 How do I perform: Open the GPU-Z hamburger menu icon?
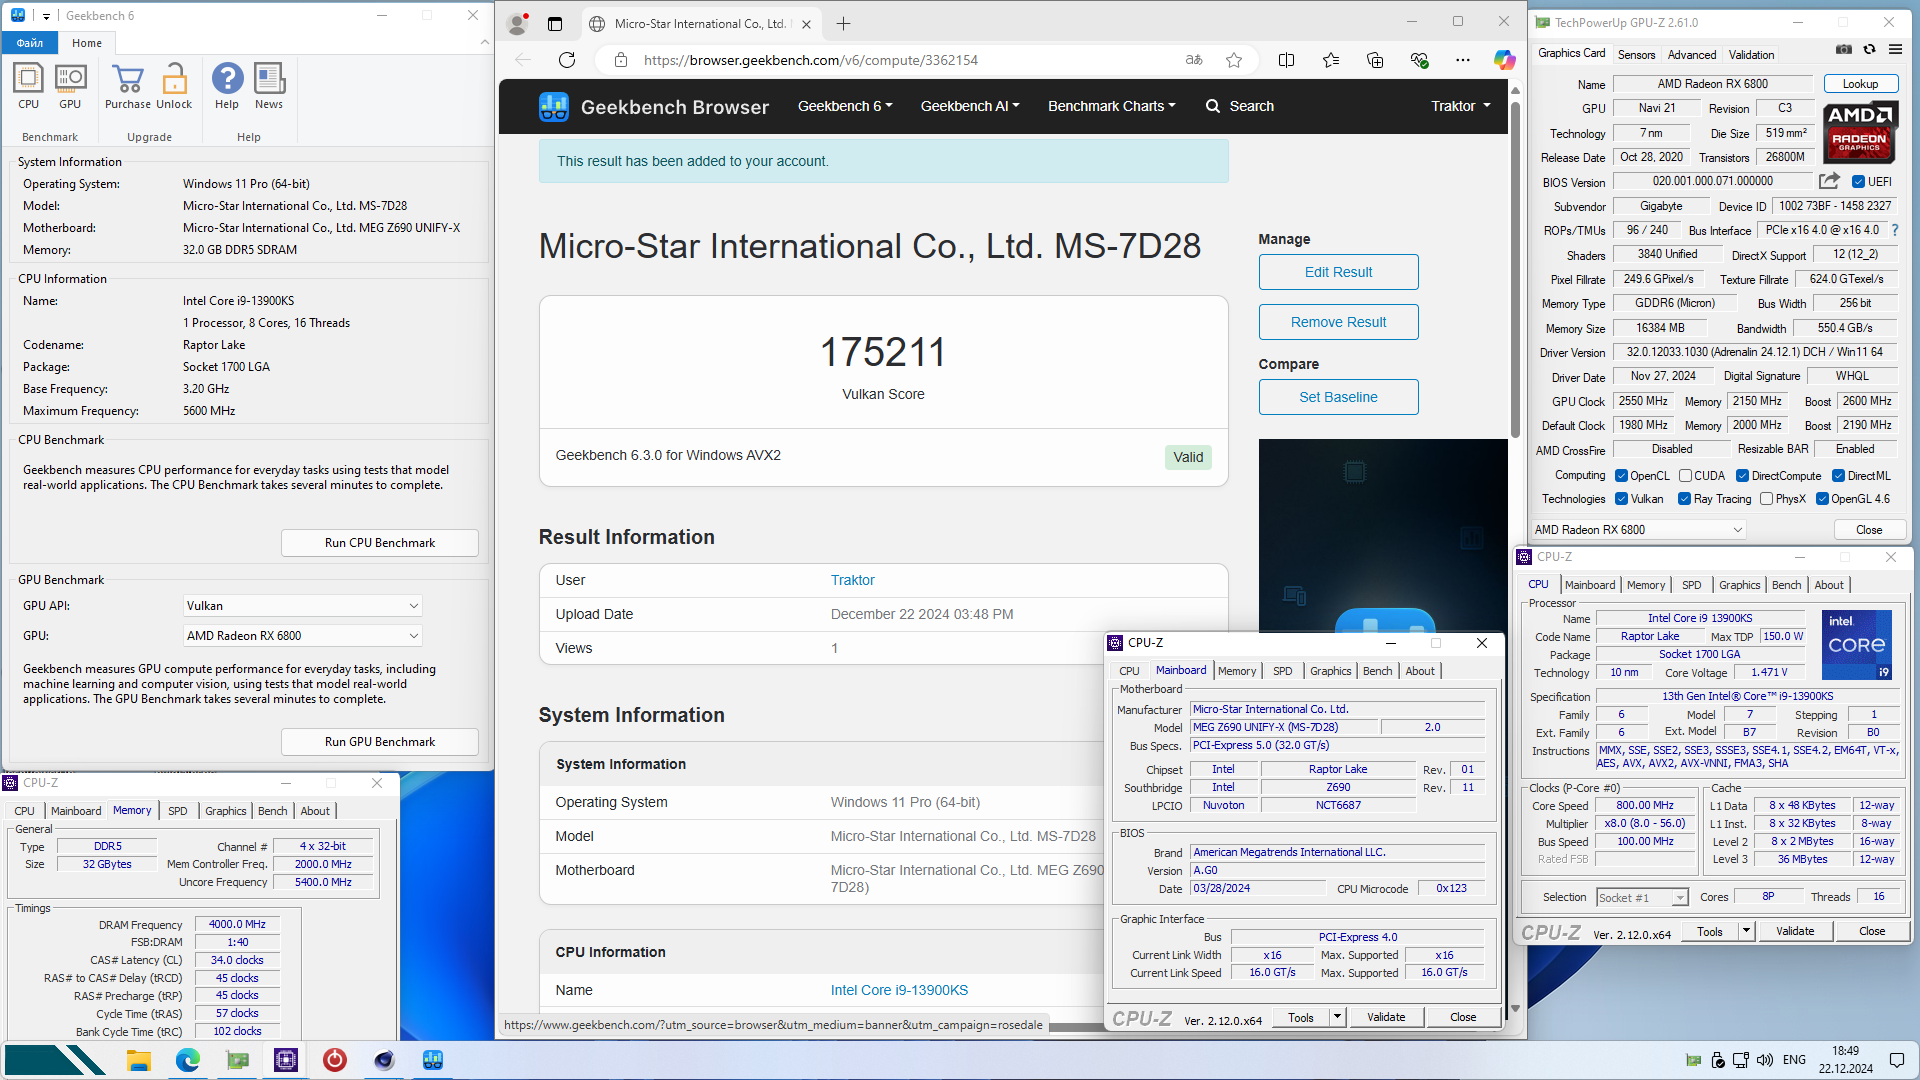(1895, 49)
